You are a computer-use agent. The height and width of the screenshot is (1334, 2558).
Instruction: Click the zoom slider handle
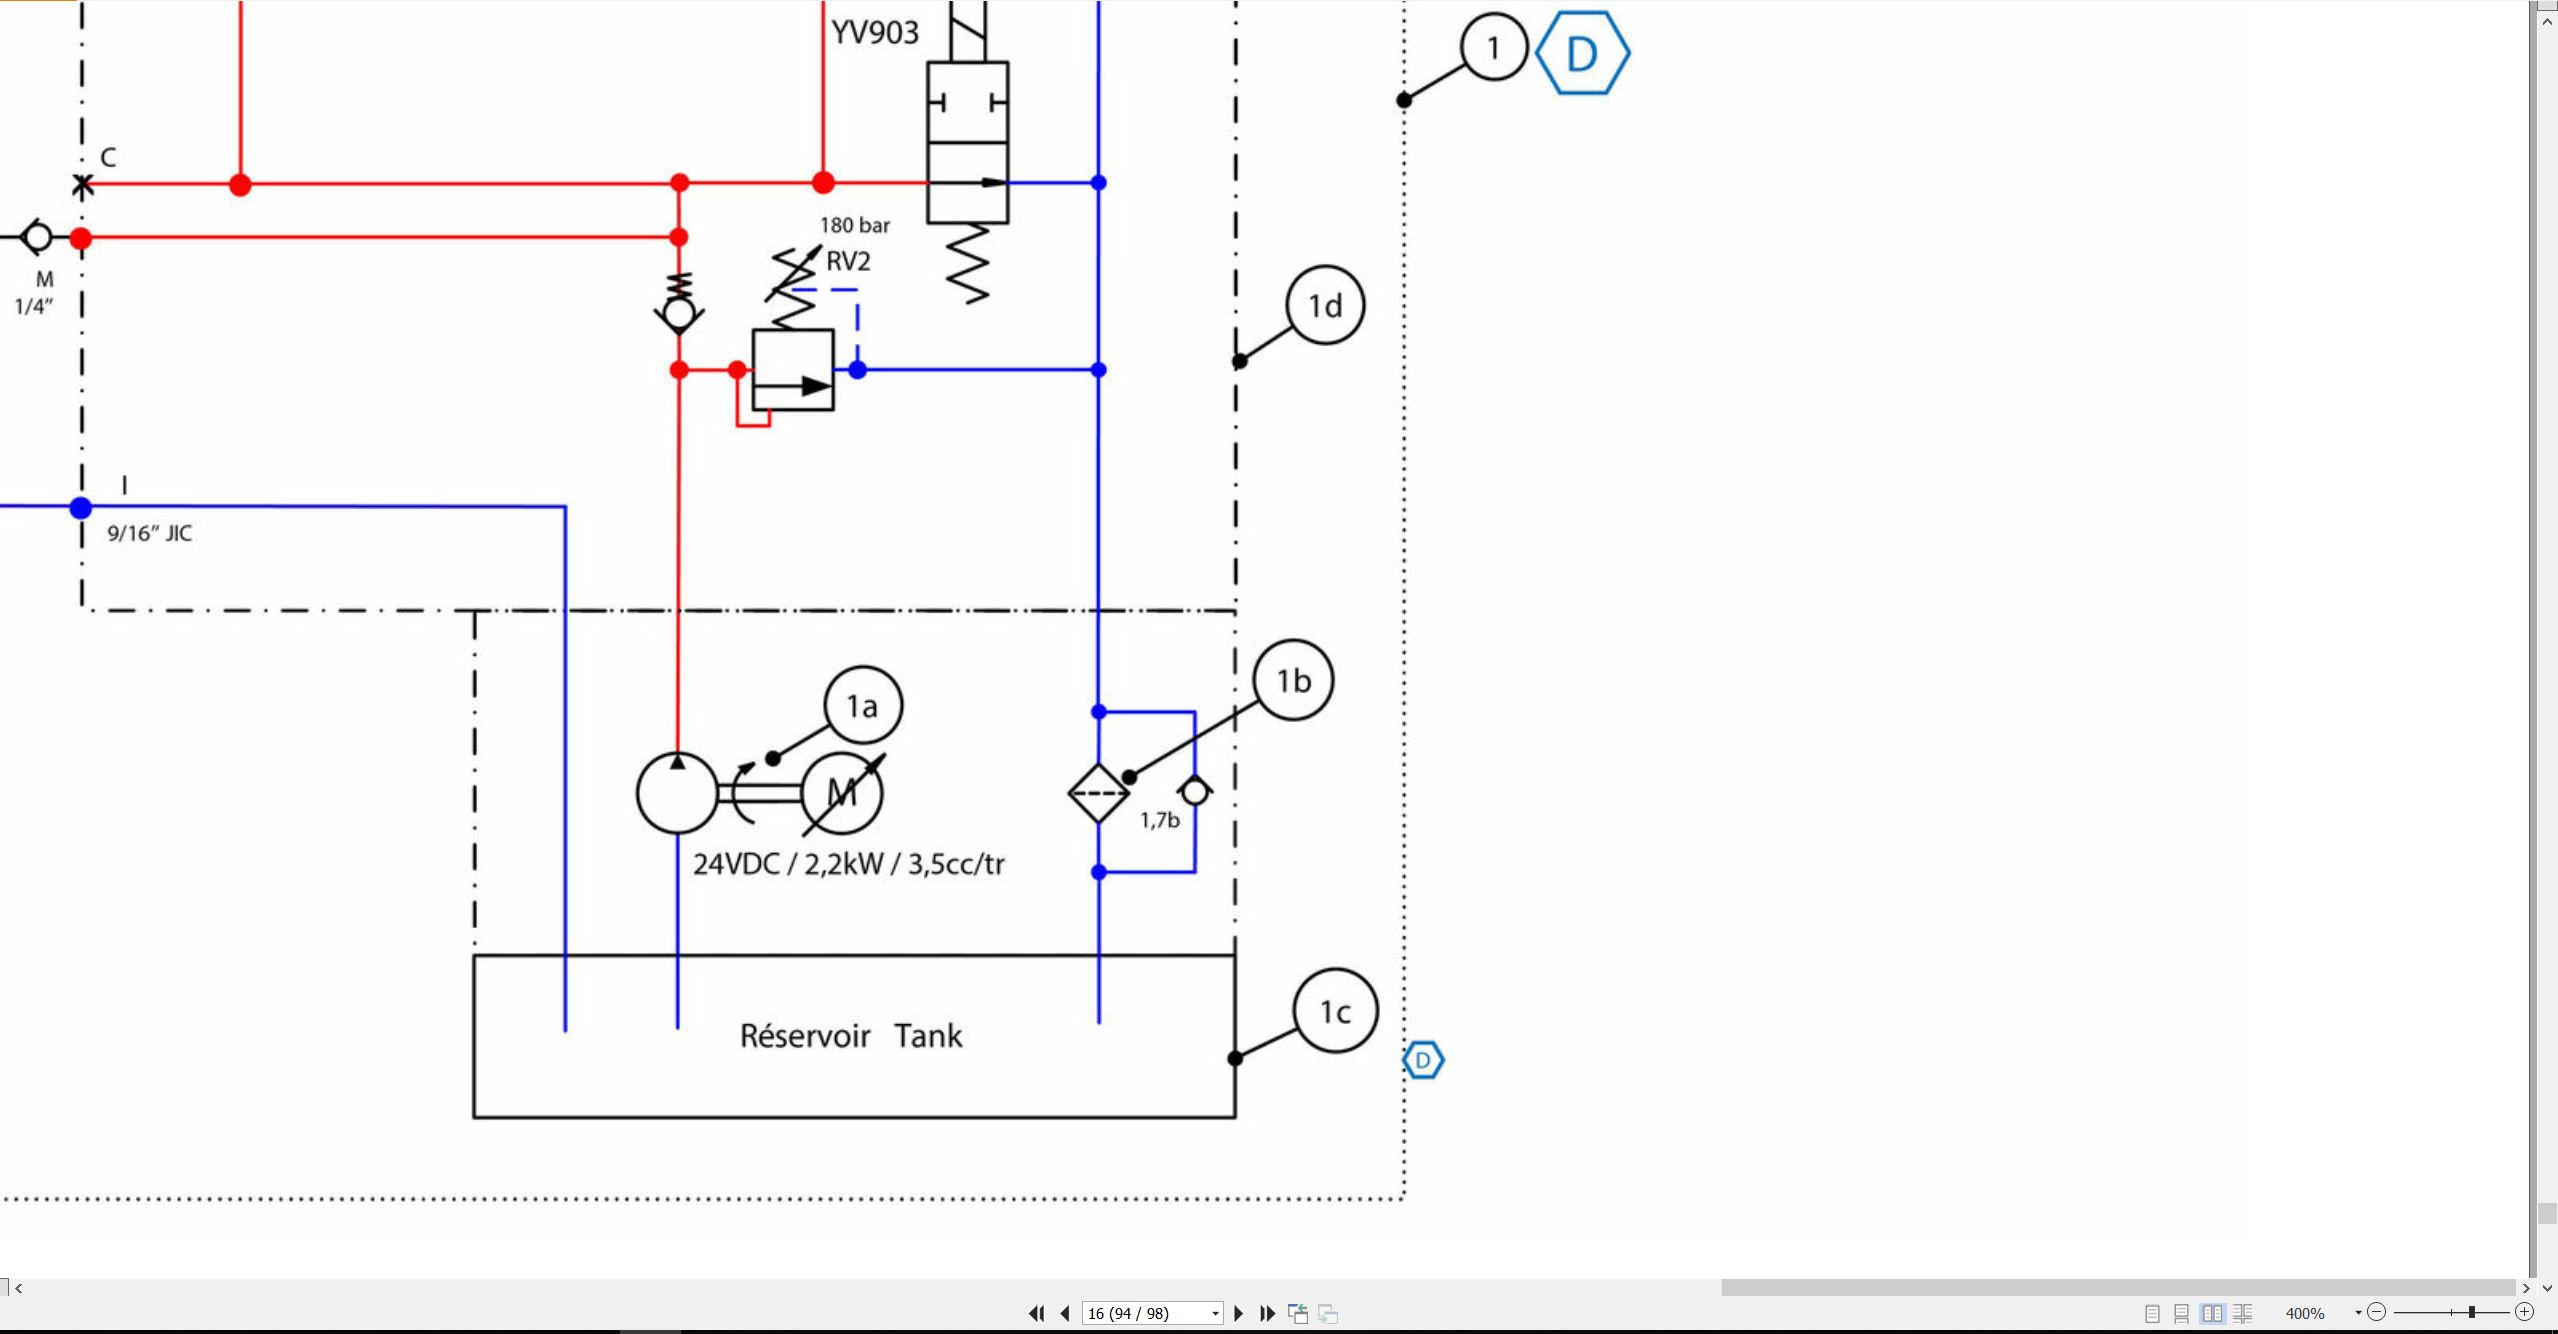2471,1312
